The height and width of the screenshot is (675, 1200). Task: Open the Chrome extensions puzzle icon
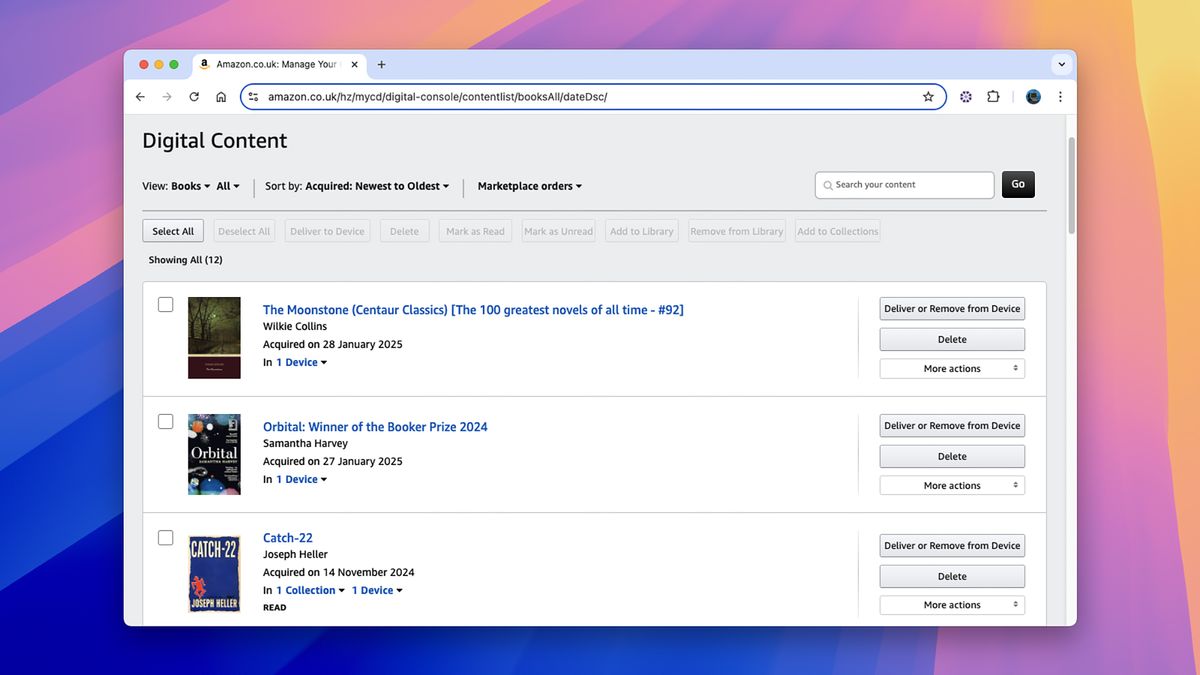(x=993, y=96)
